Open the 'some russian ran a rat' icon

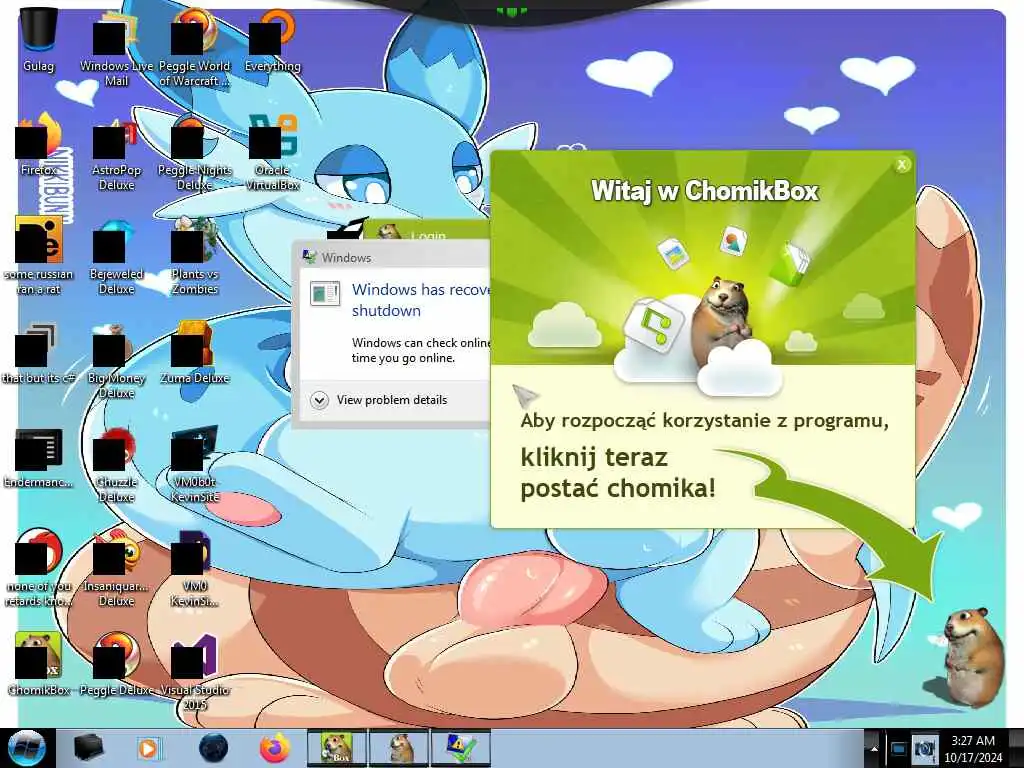pos(39,256)
